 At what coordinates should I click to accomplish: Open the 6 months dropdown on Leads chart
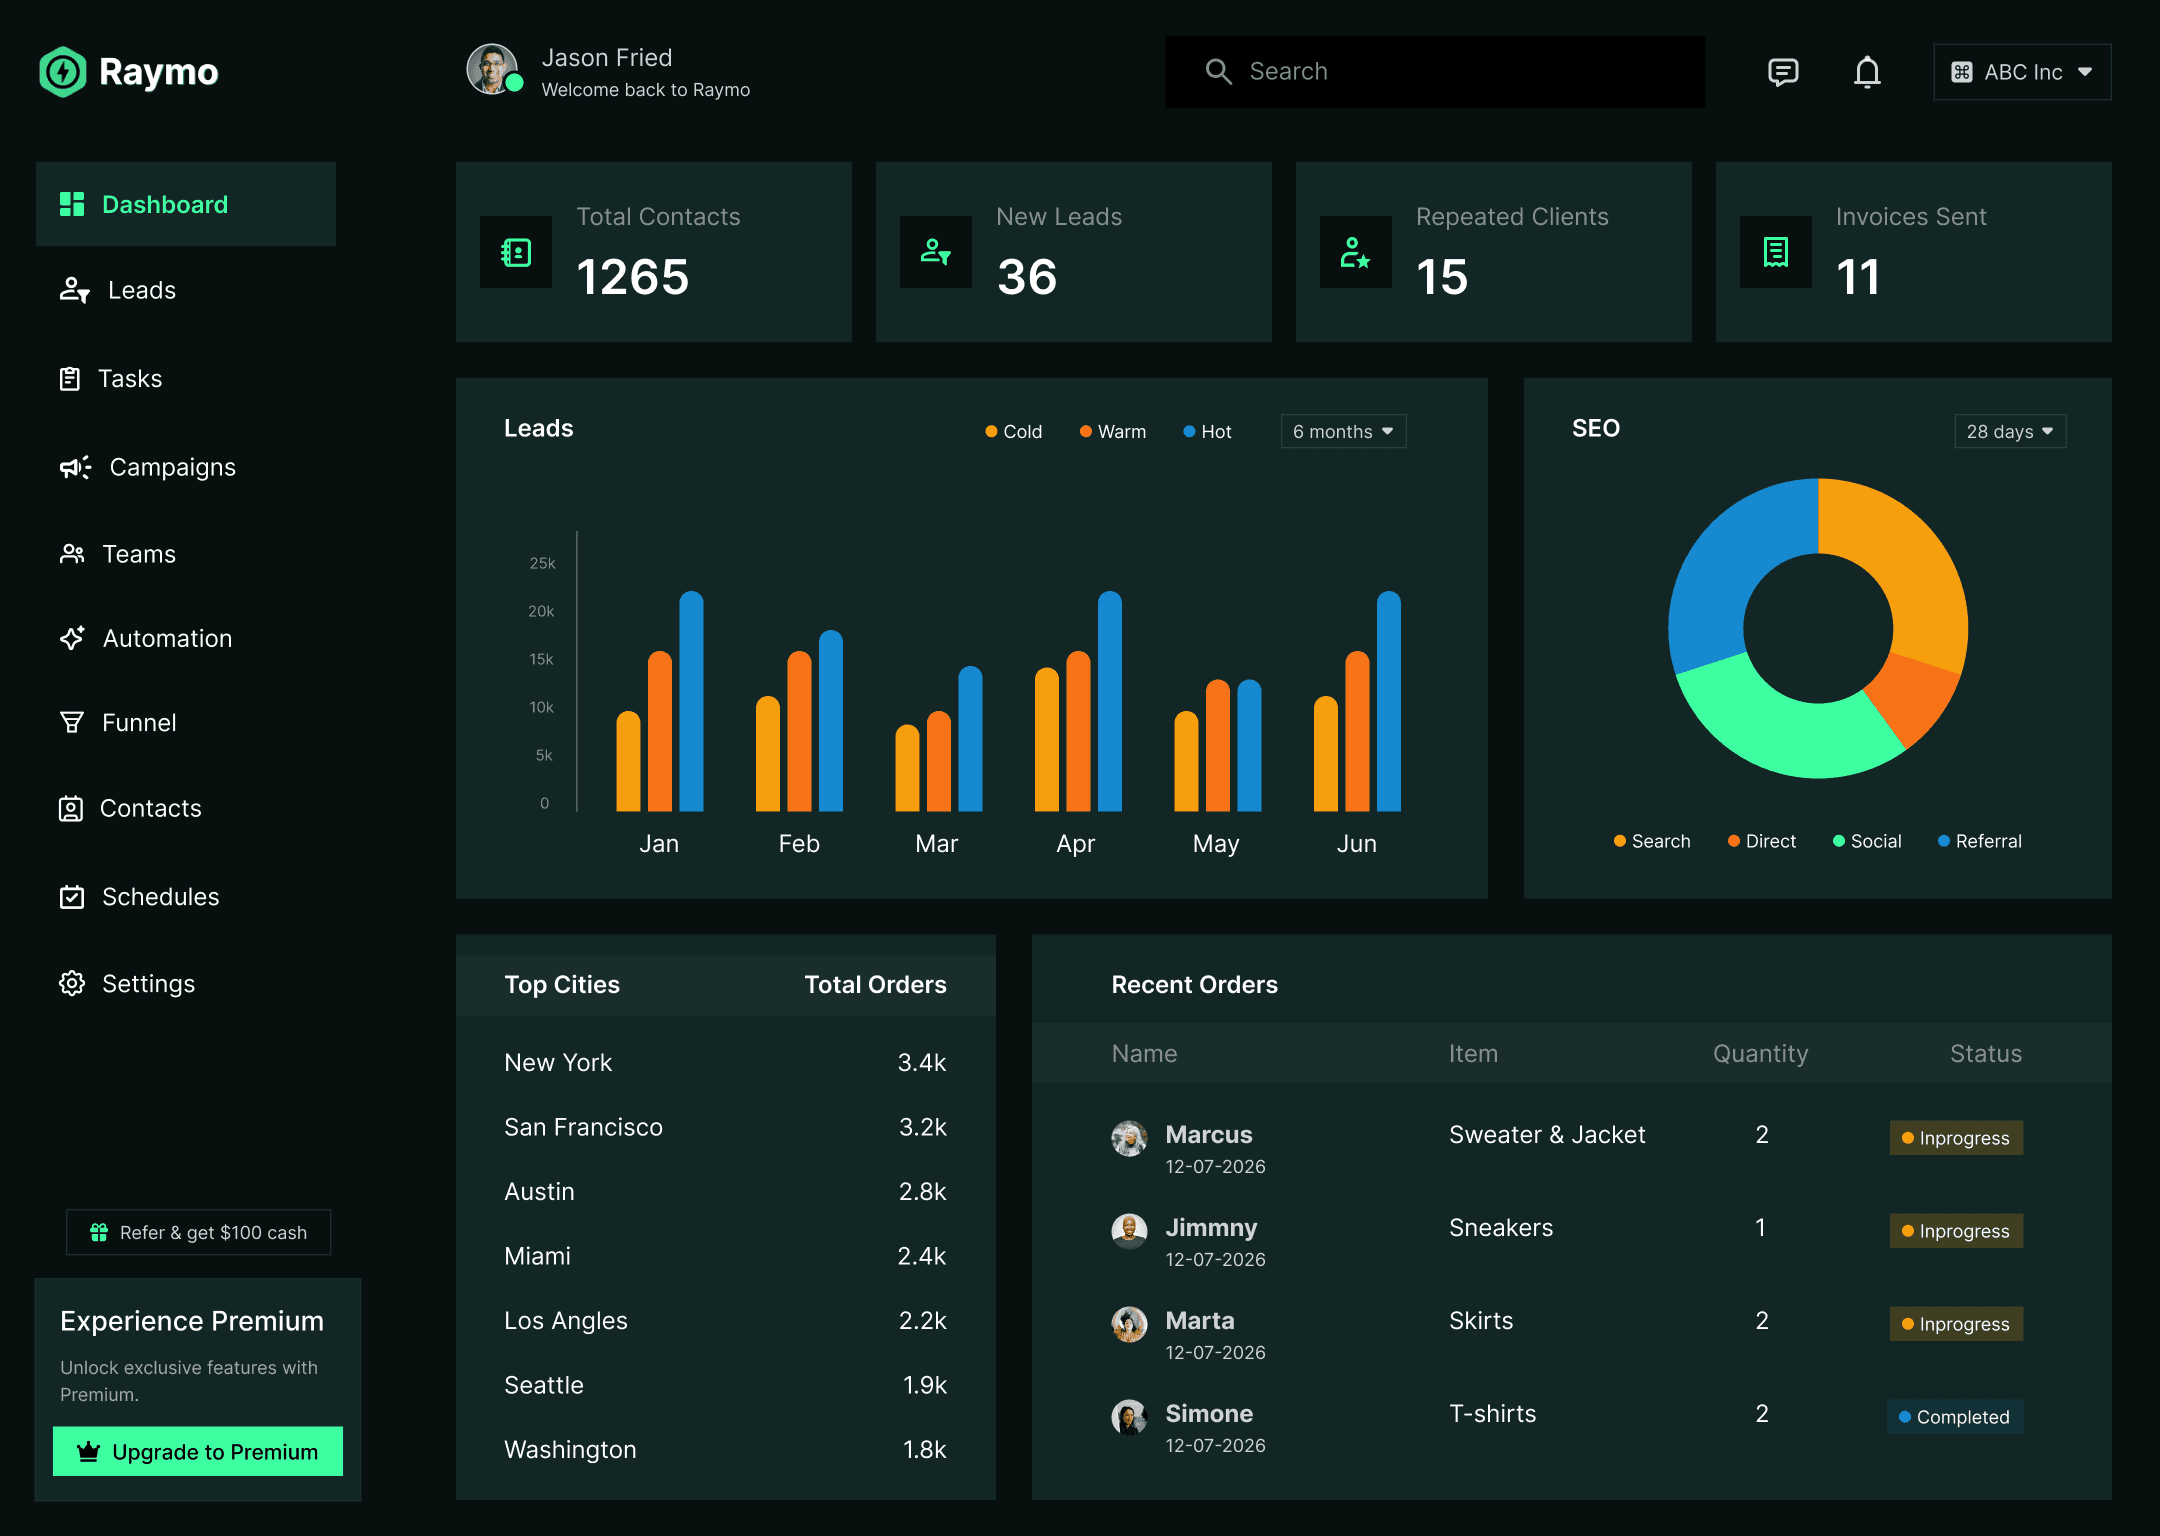click(x=1342, y=431)
